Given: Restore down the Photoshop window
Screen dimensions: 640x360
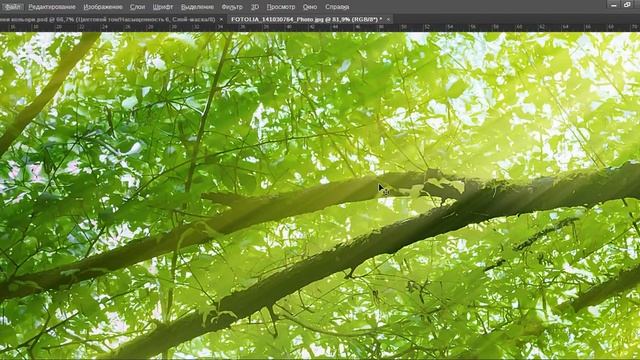Looking at the screenshot, I should [627, 5].
